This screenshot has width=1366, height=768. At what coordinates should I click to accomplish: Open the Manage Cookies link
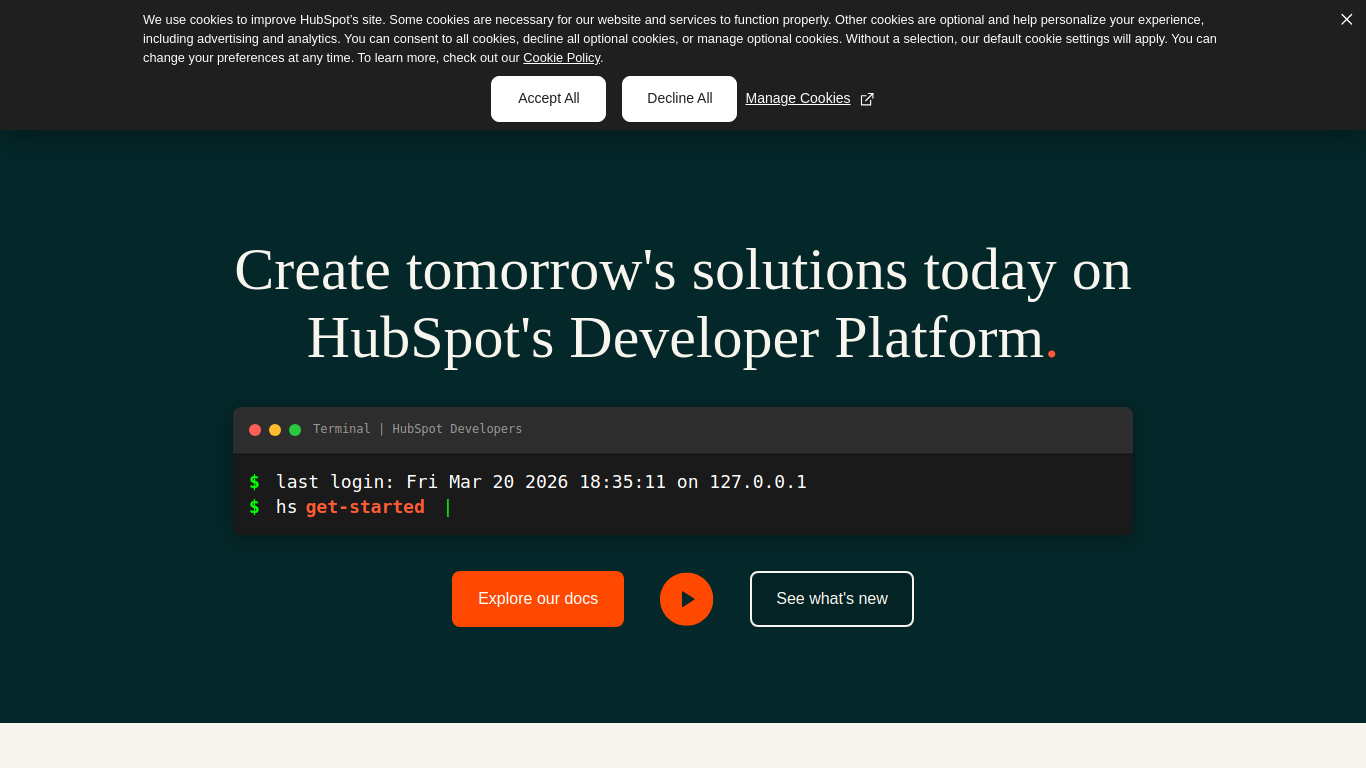click(x=798, y=98)
